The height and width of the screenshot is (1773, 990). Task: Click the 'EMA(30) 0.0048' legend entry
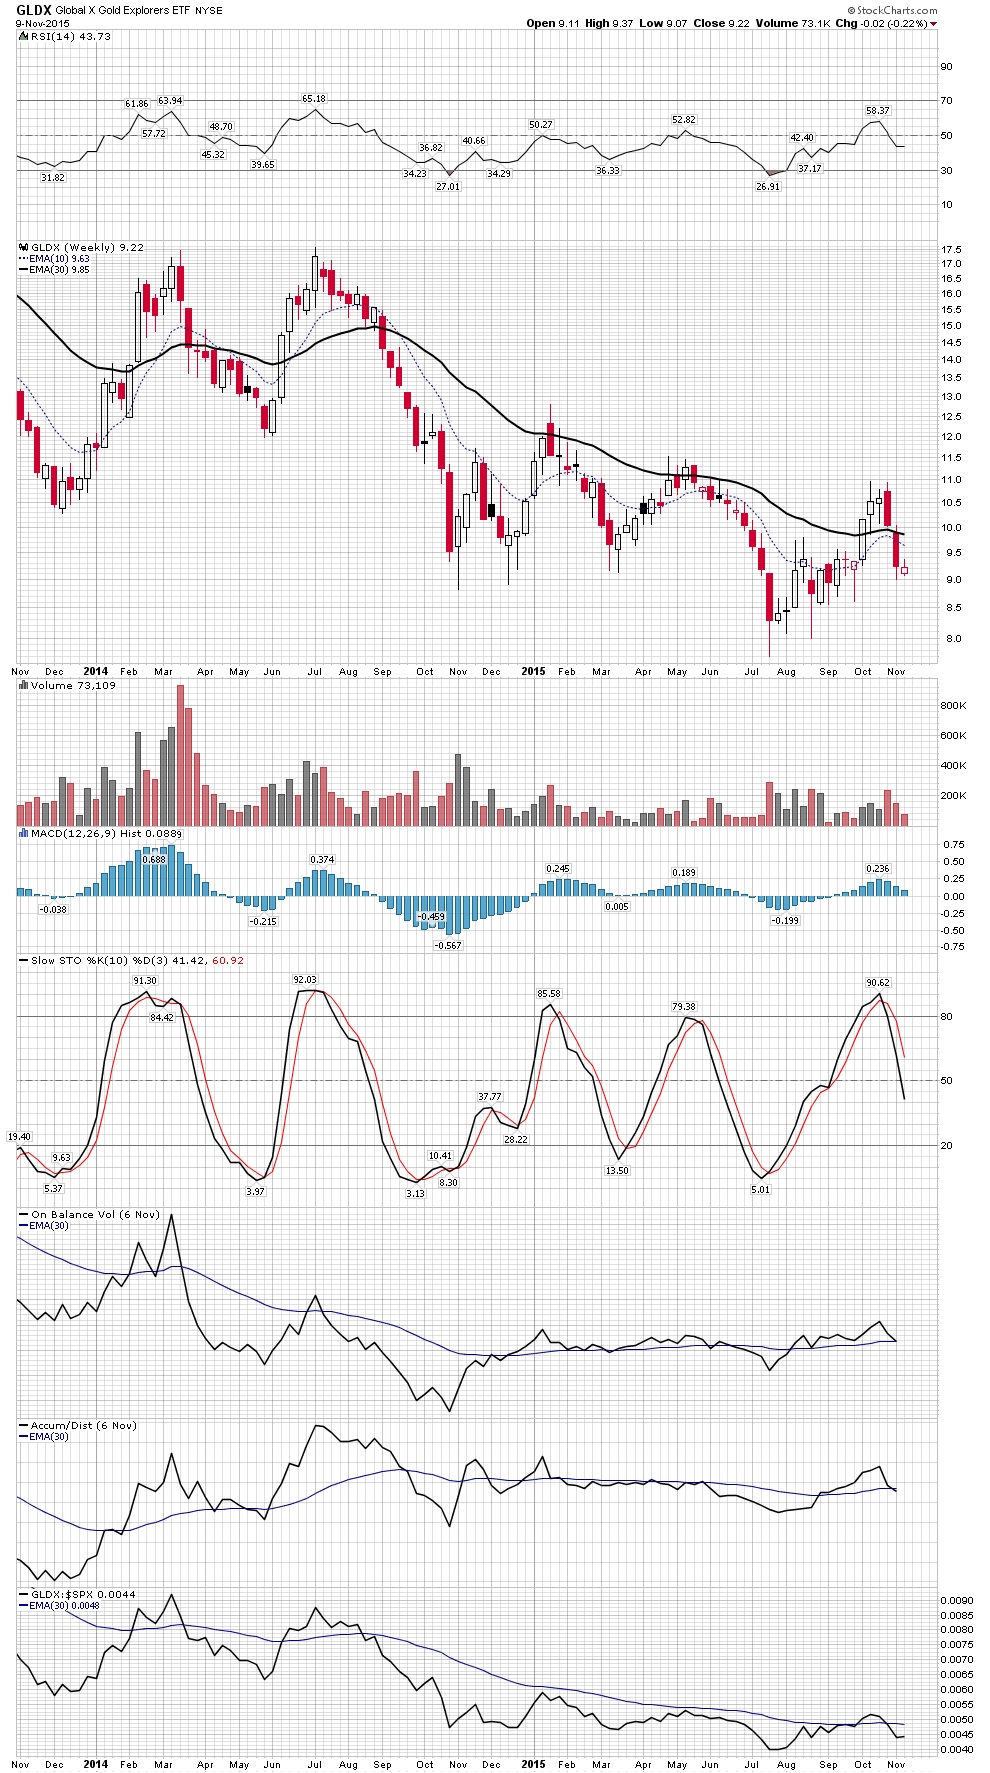(64, 1606)
